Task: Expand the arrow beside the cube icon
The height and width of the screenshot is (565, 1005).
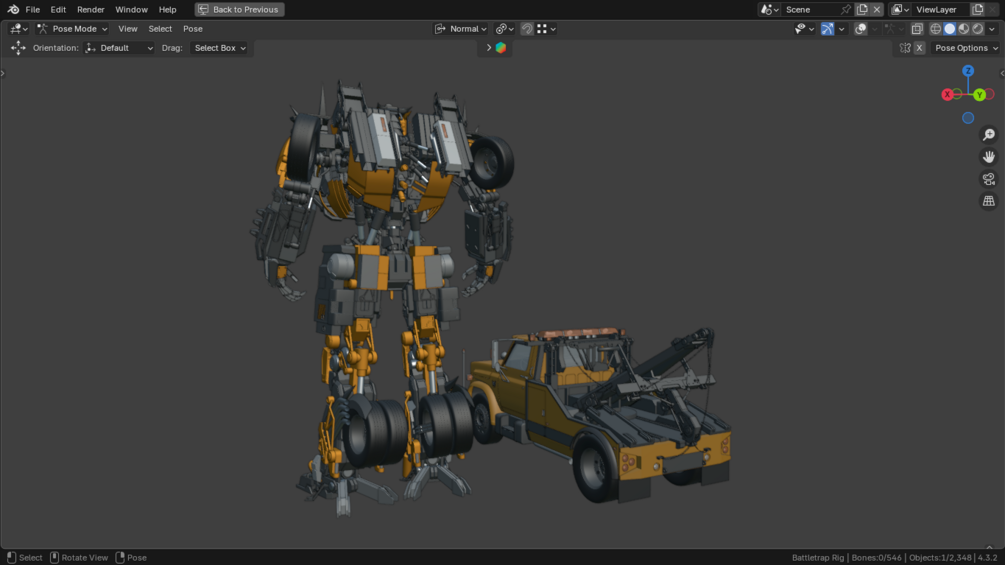Action: tap(488, 48)
